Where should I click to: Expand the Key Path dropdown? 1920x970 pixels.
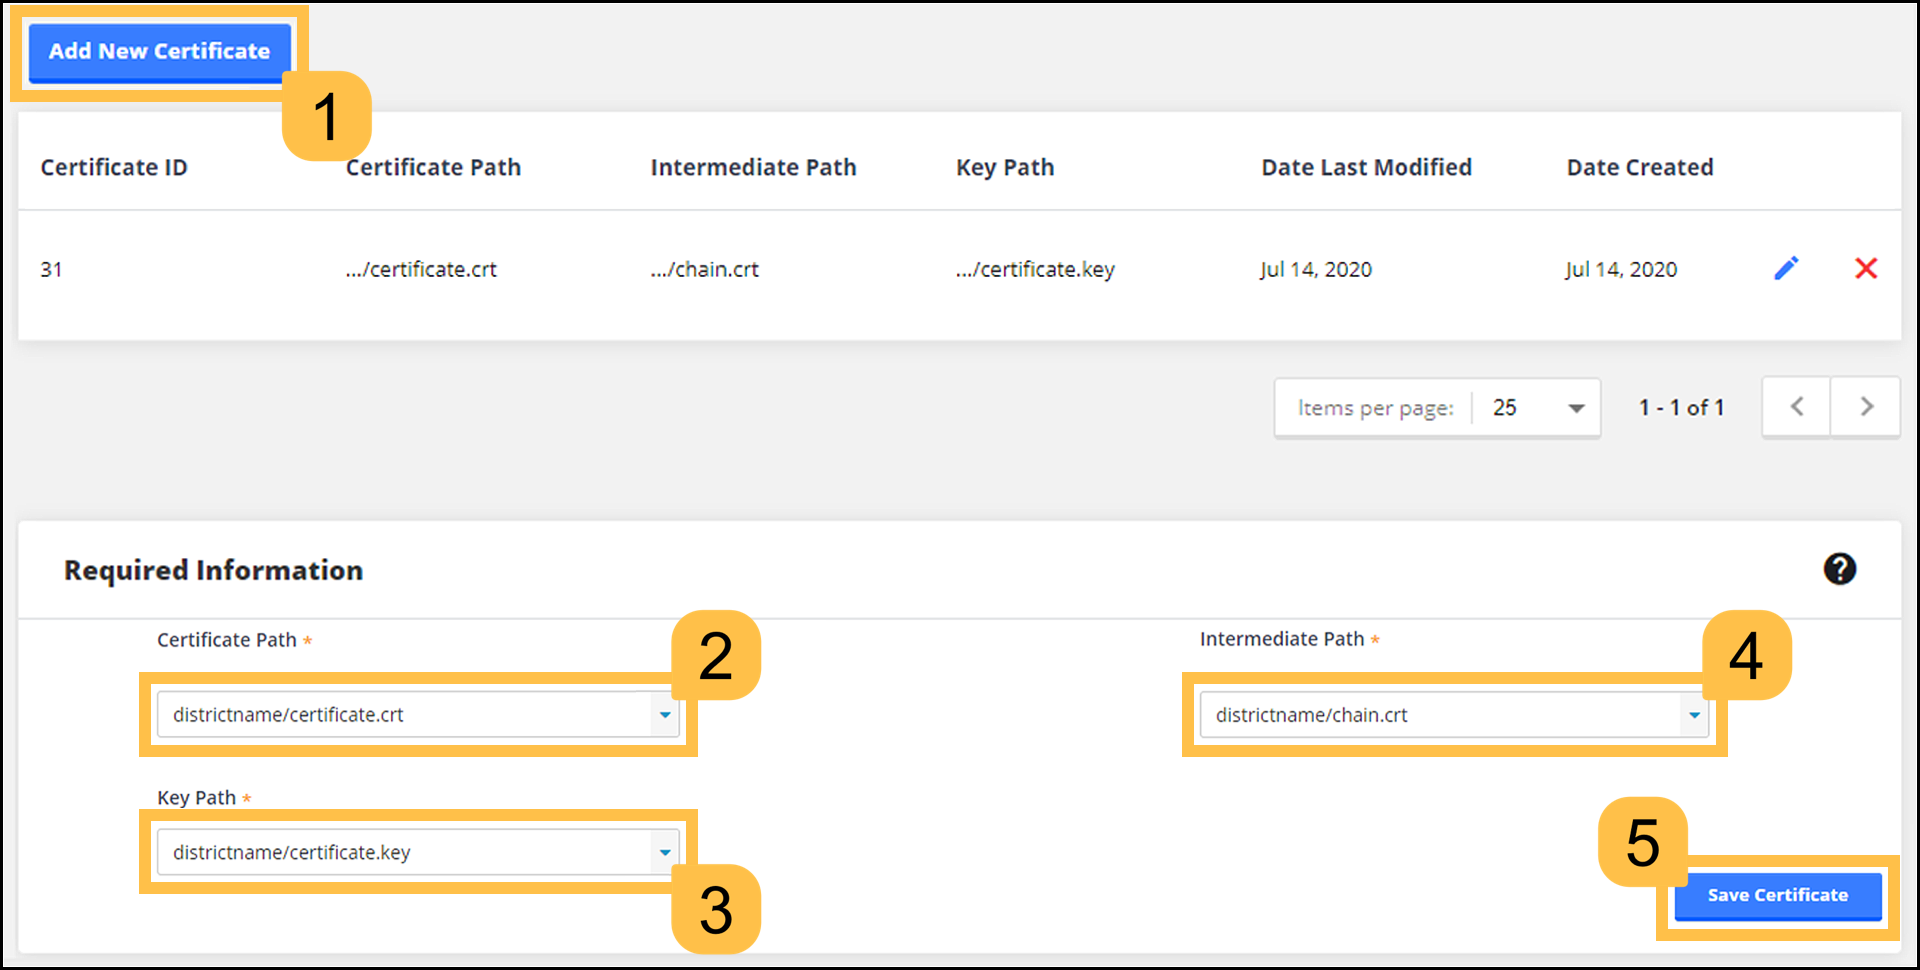665,852
